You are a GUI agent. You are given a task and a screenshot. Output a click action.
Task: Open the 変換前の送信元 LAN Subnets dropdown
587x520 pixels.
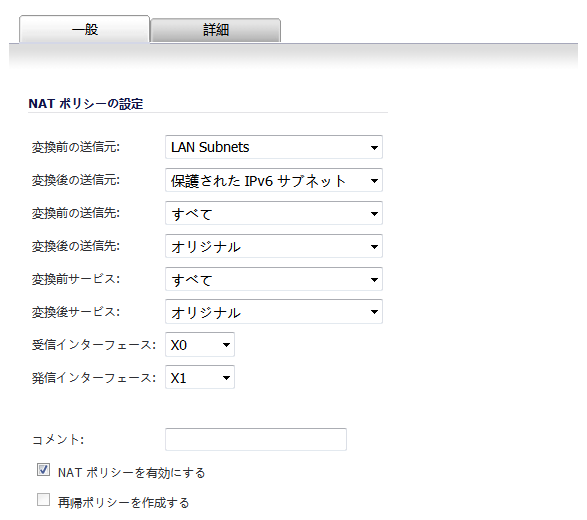[x=274, y=147]
